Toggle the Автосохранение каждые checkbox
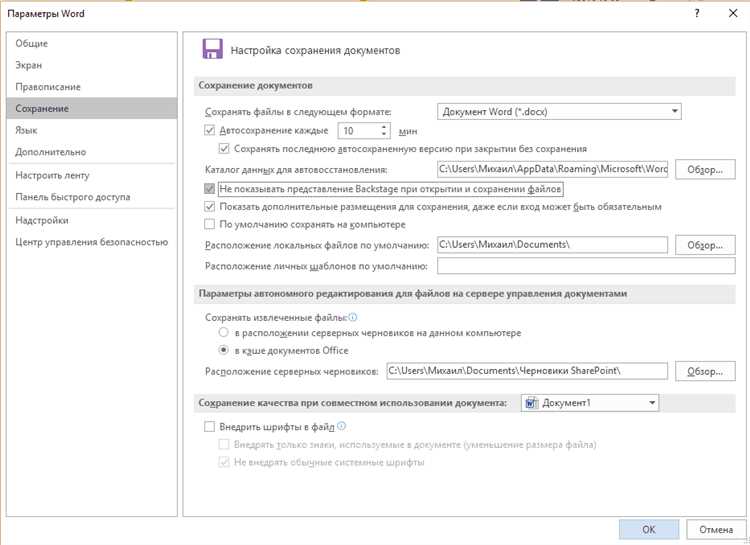The width and height of the screenshot is (750, 545). pos(210,130)
